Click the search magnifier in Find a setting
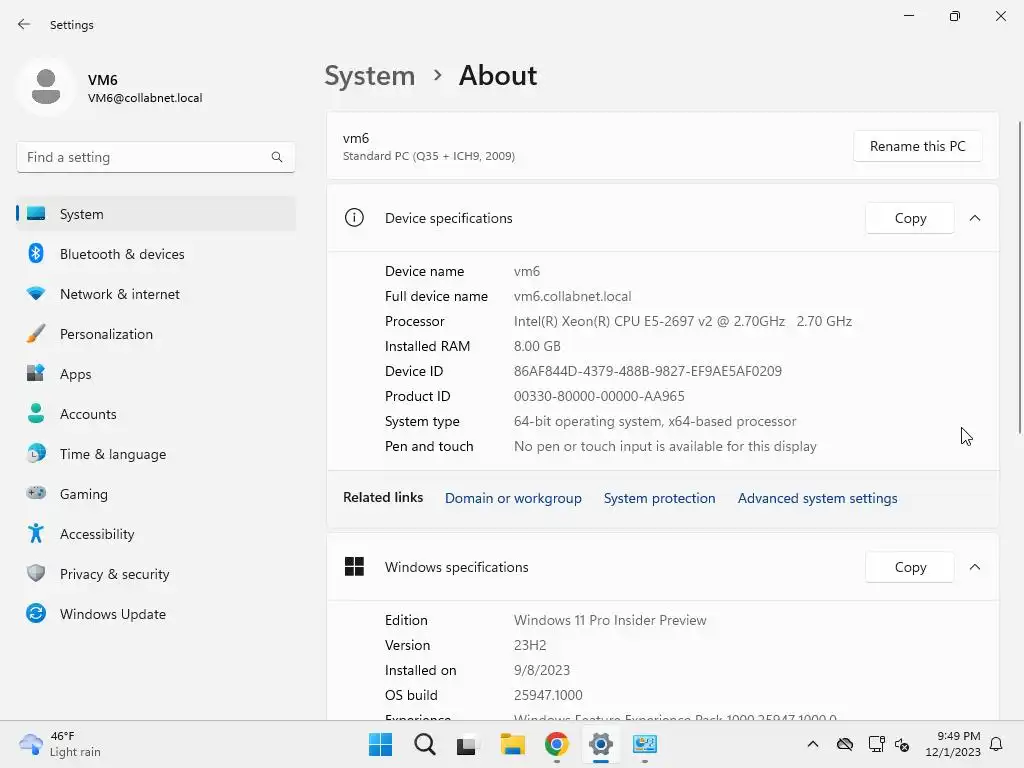This screenshot has width=1024, height=768. 277,157
